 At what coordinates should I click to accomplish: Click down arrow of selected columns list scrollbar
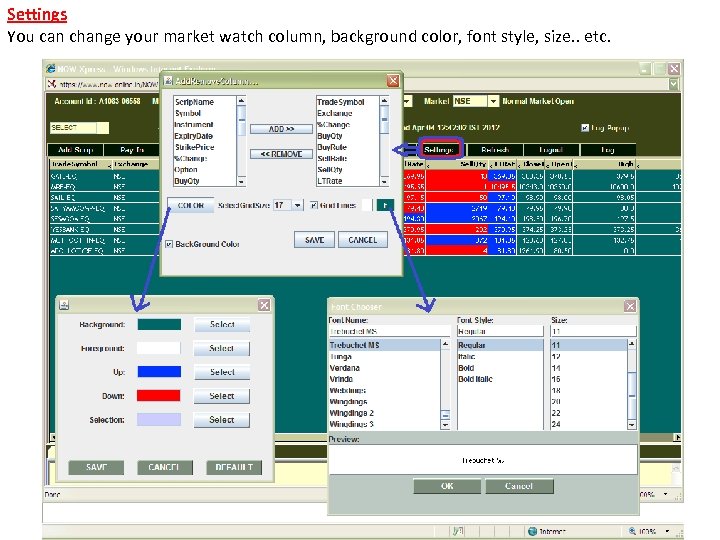click(384, 182)
